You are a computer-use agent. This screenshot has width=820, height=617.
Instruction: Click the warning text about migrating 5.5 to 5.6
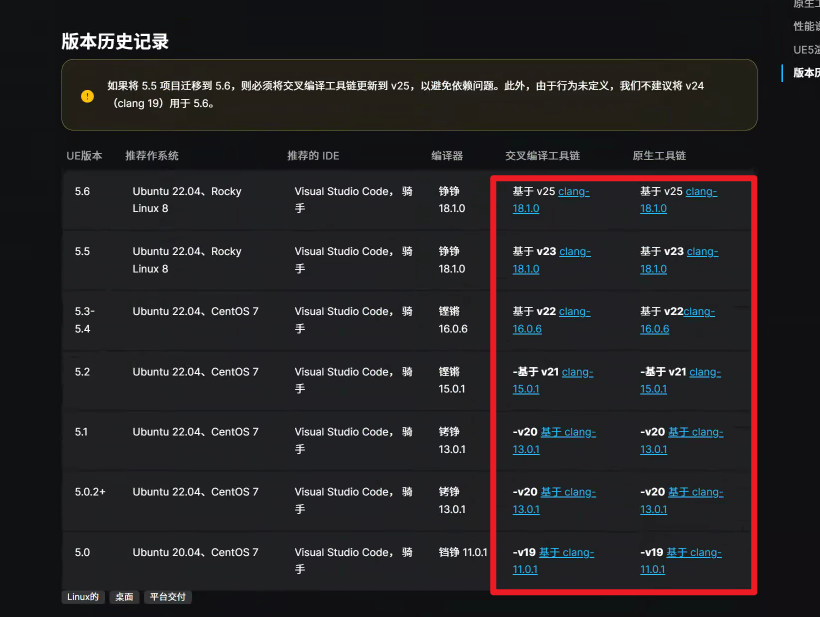coord(406,95)
